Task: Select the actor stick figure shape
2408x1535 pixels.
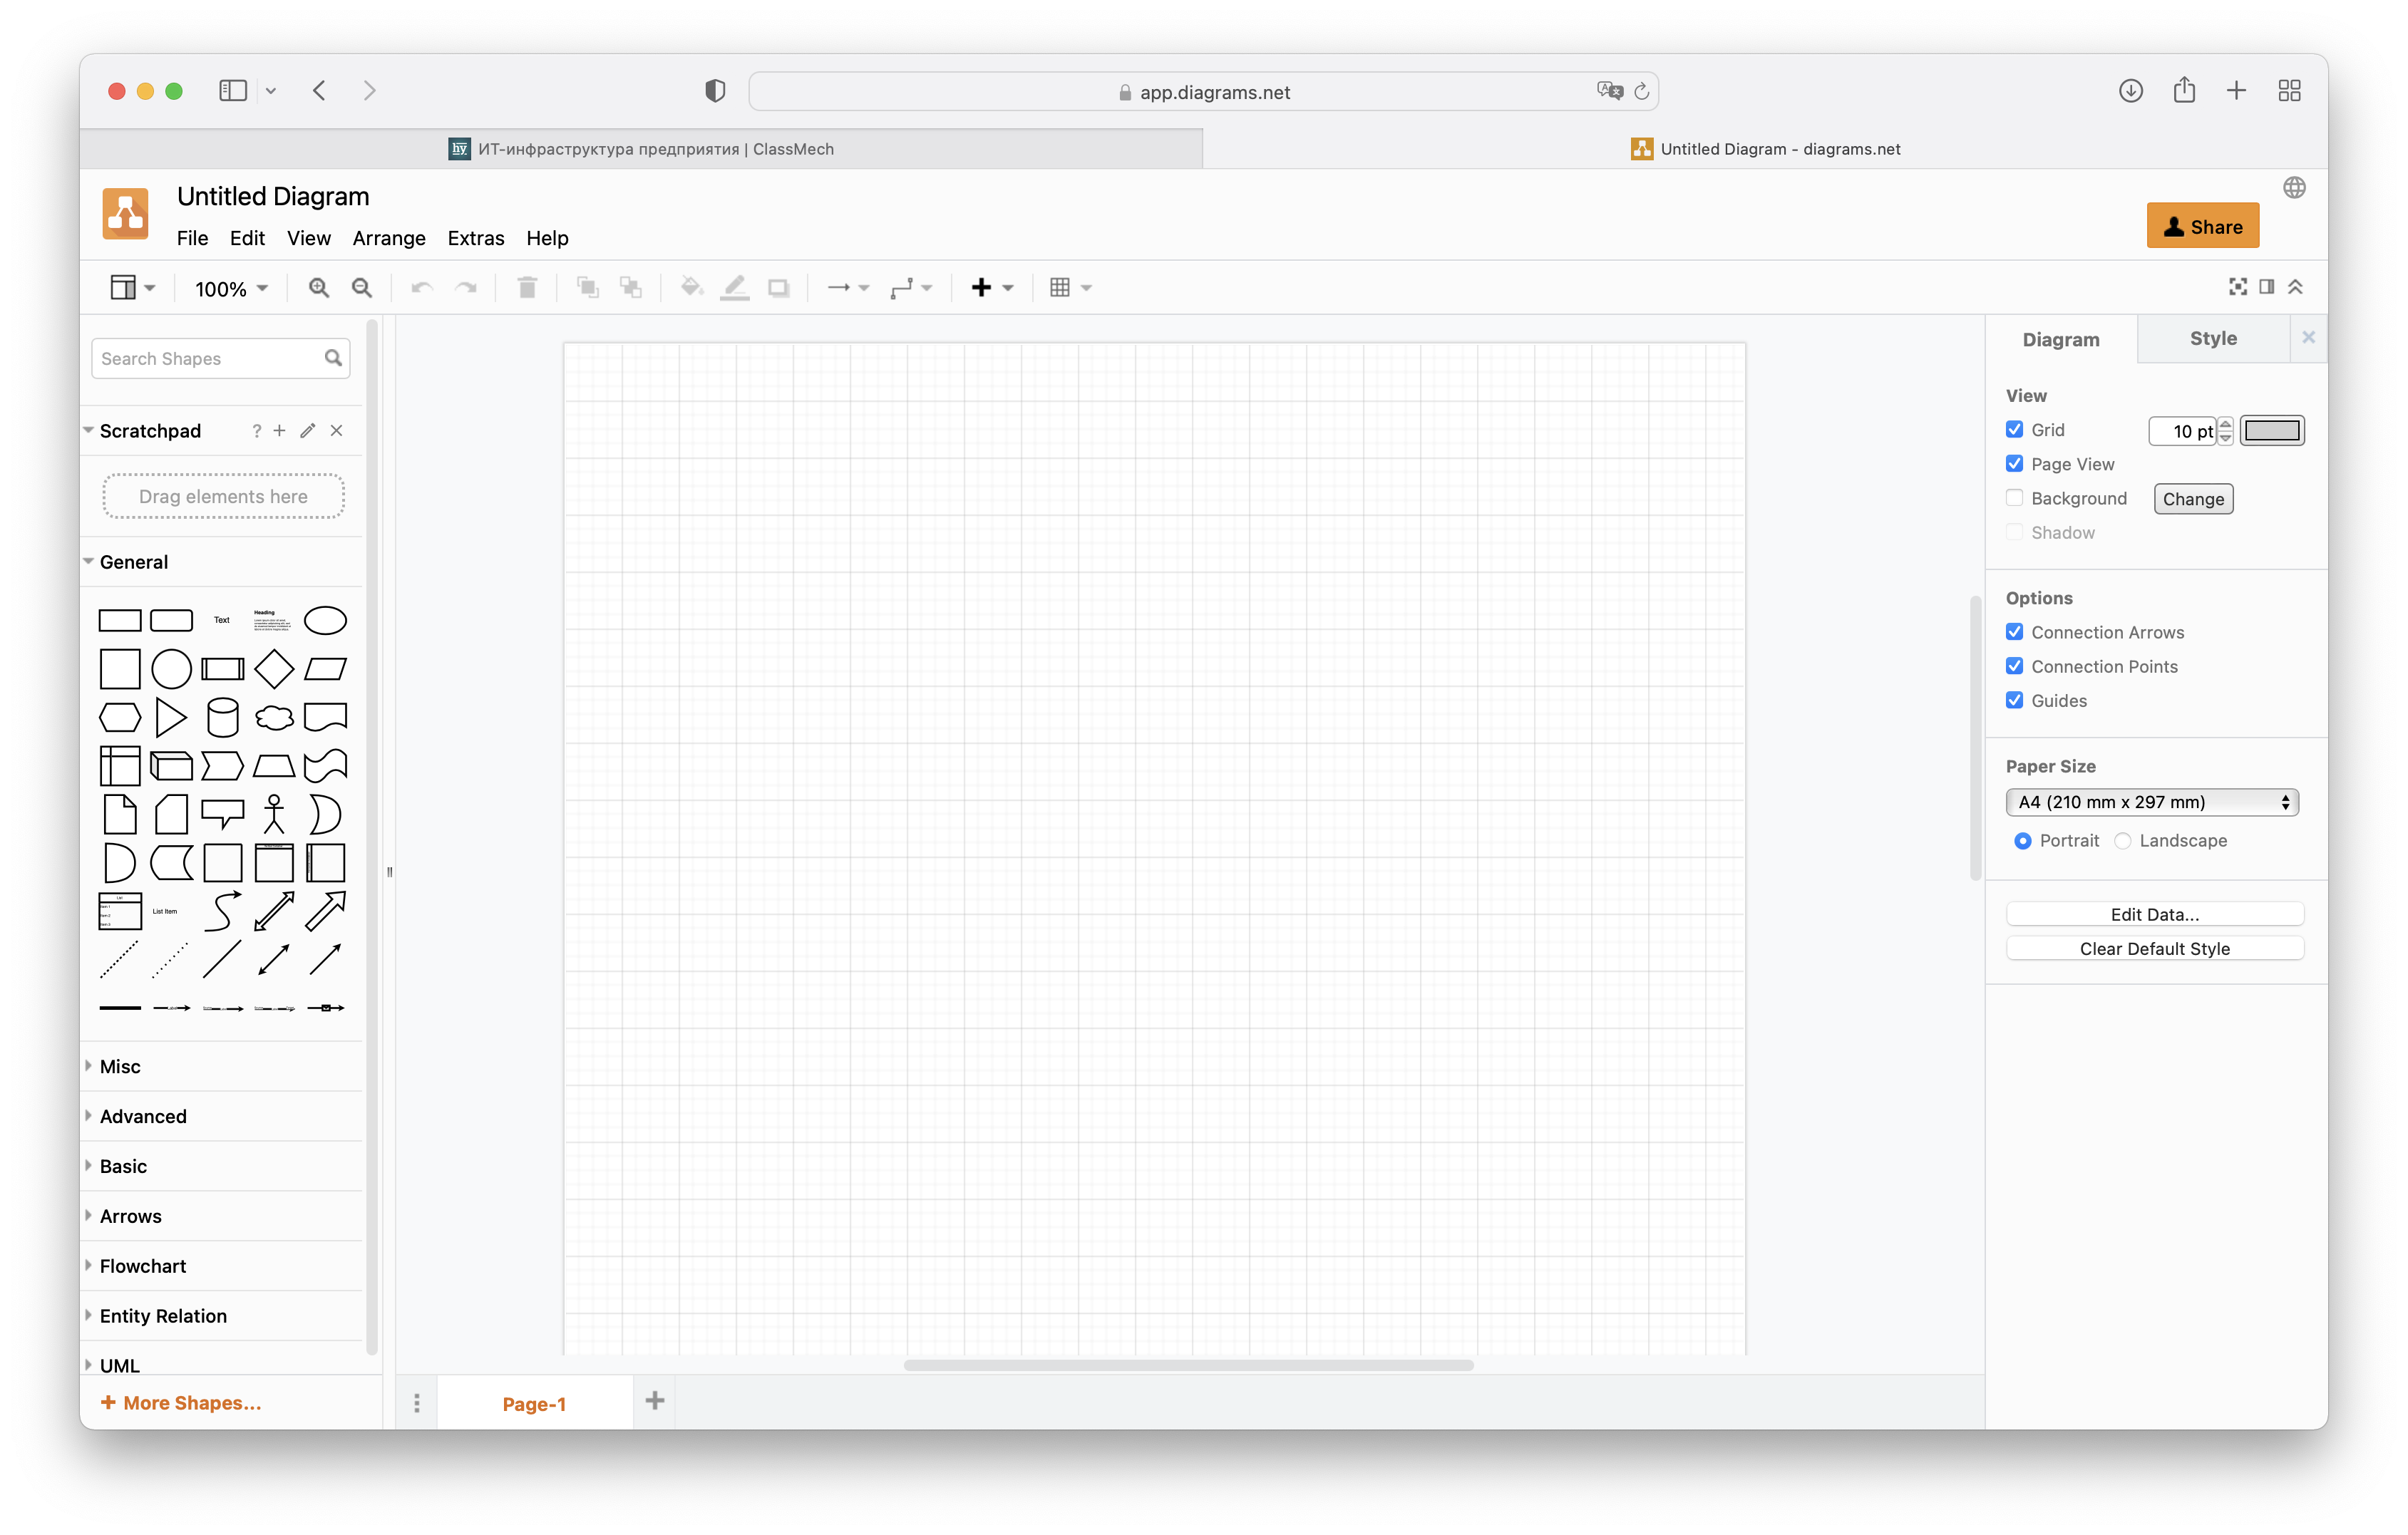Action: [274, 814]
